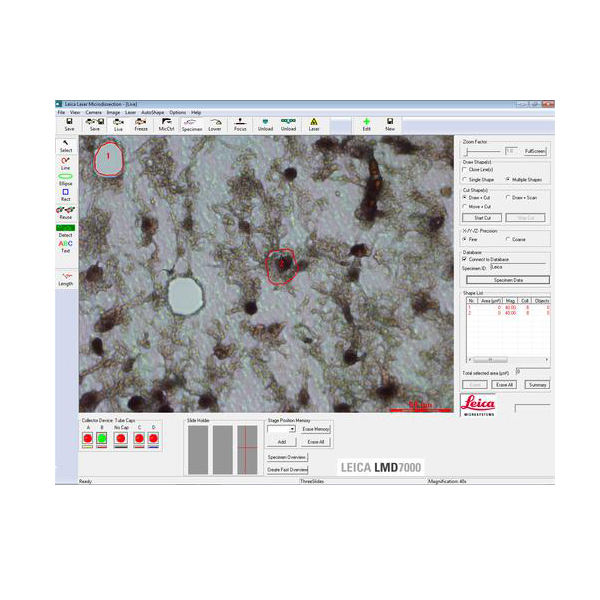Select the Ellipse drawing tool
The image size is (600, 600).
[x=65, y=176]
